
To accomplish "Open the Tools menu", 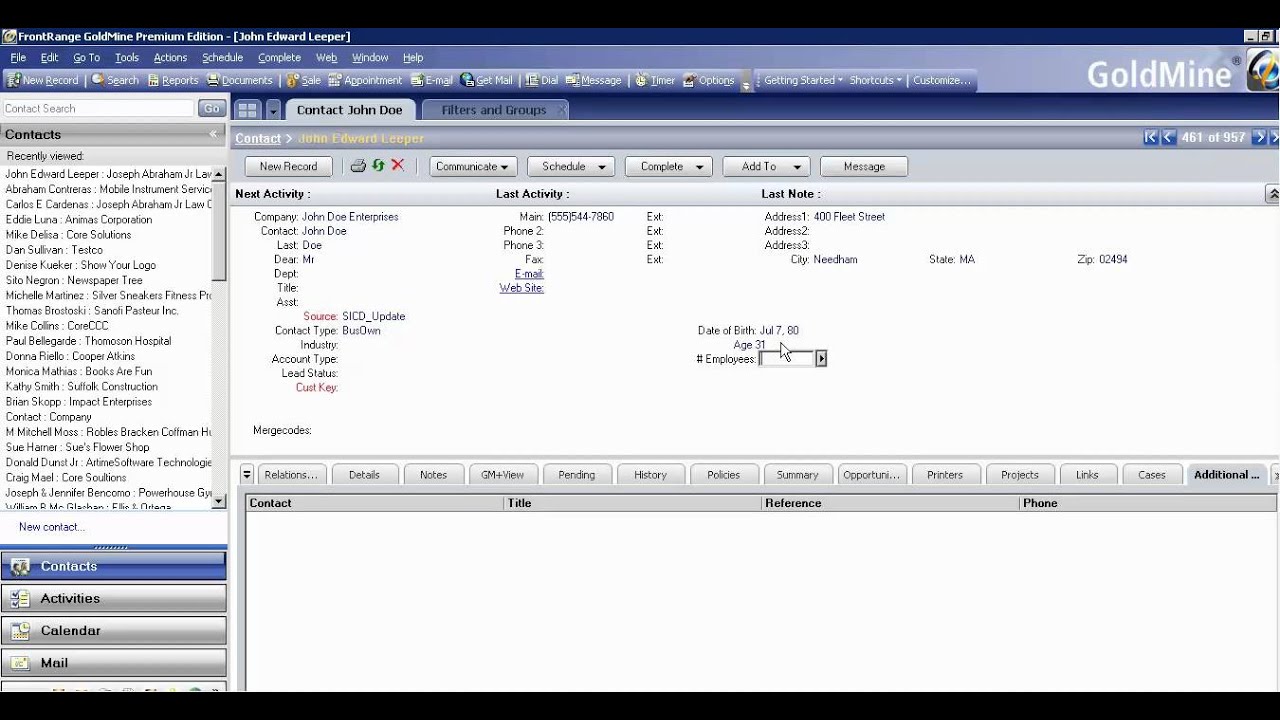I will click(x=127, y=58).
